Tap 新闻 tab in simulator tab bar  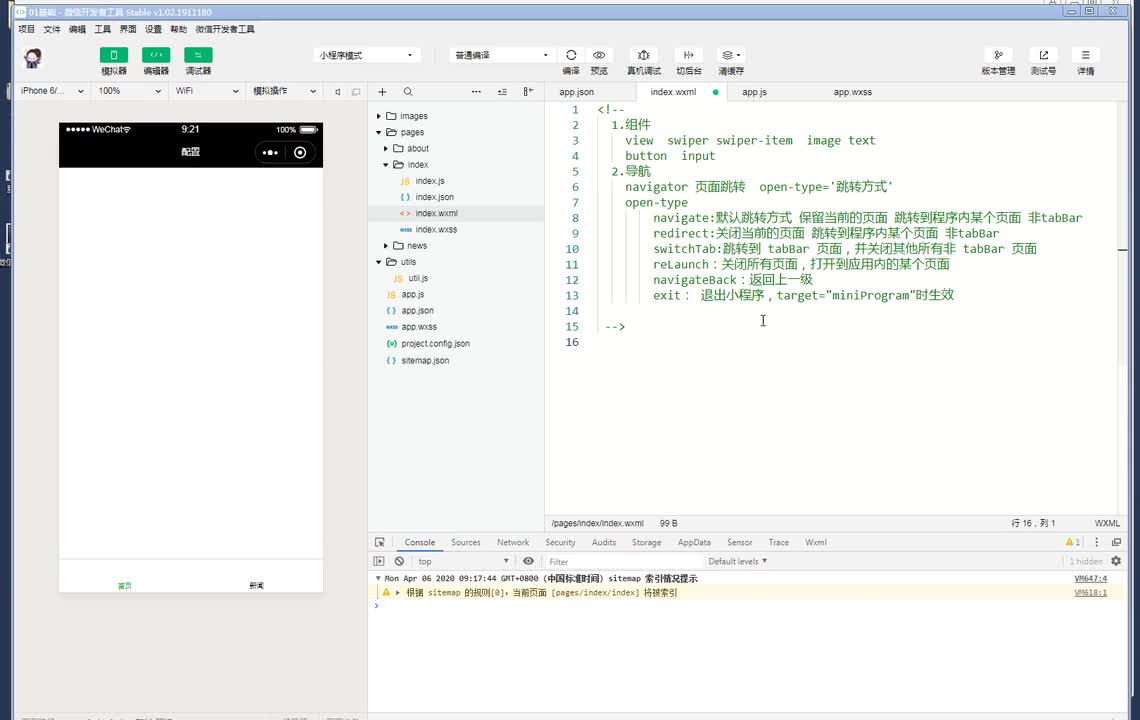click(x=257, y=584)
